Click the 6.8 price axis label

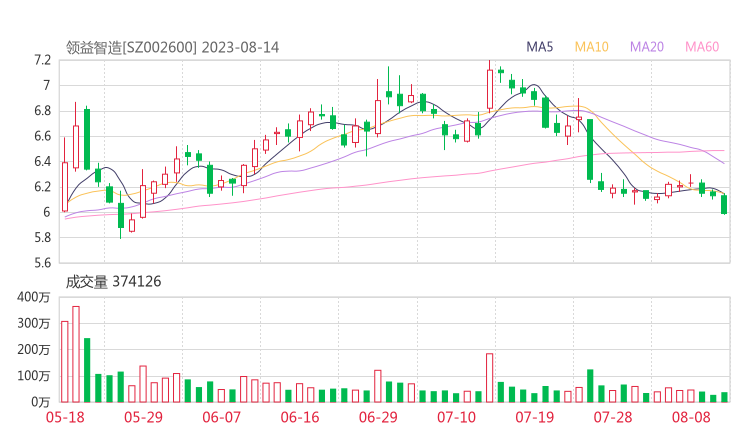tap(42, 111)
